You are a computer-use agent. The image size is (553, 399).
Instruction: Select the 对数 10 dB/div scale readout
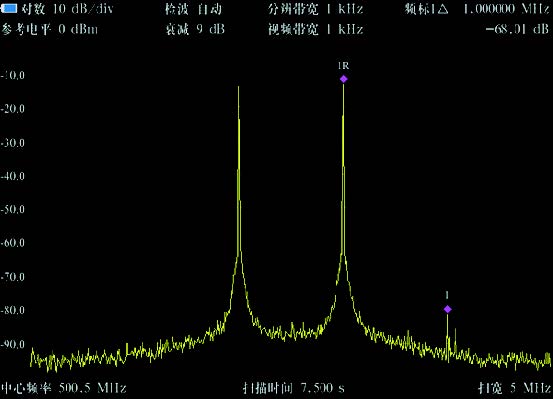pyautogui.click(x=67, y=9)
